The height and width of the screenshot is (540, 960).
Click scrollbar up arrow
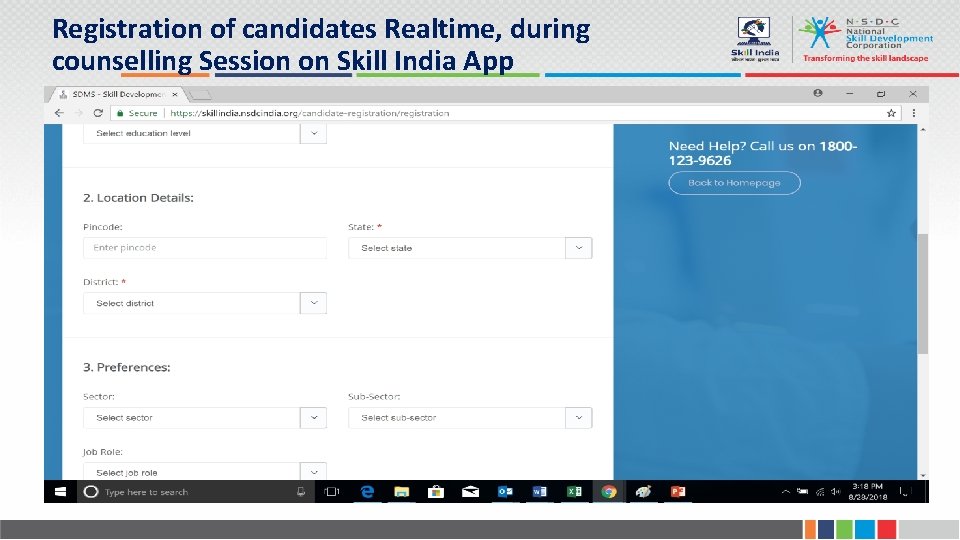922,129
